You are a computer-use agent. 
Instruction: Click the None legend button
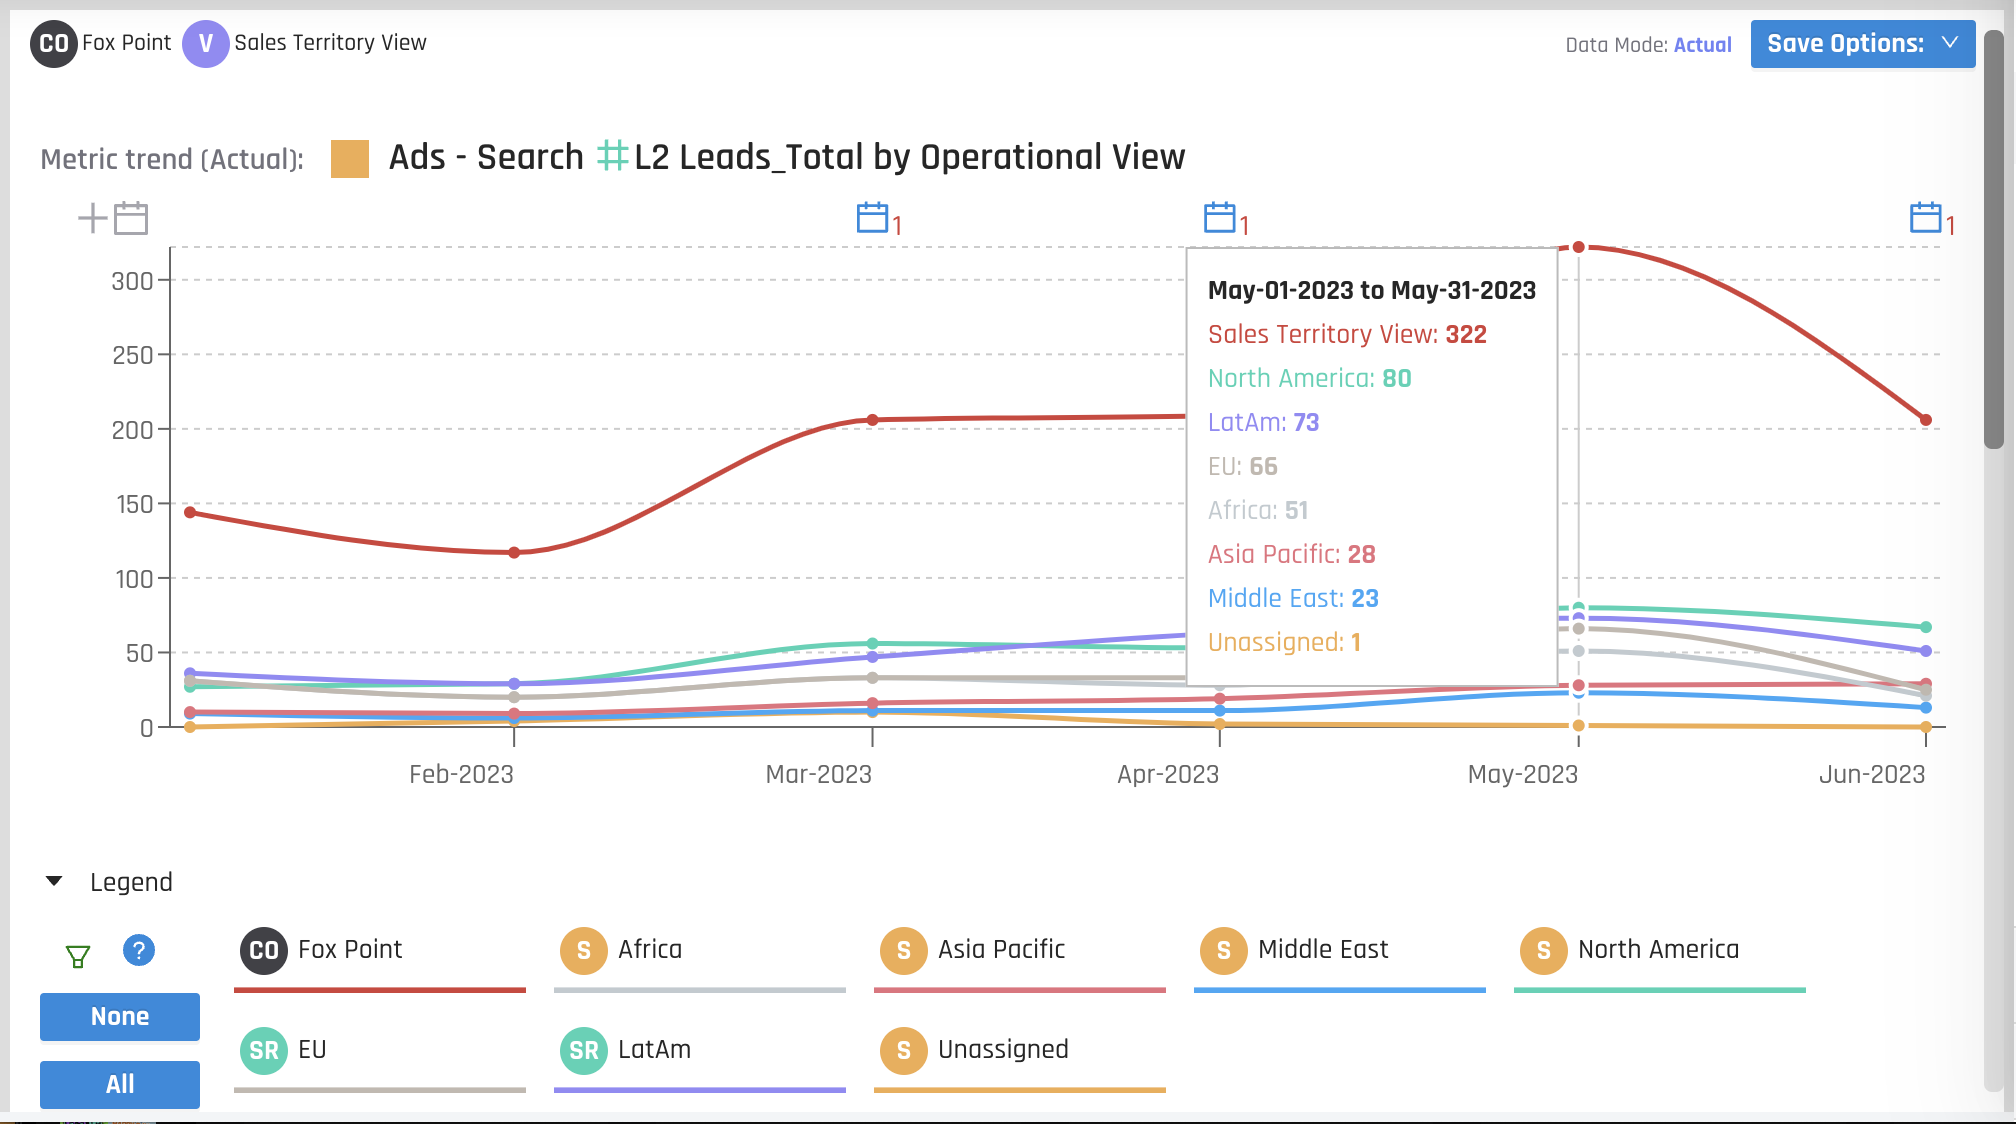tap(120, 1017)
